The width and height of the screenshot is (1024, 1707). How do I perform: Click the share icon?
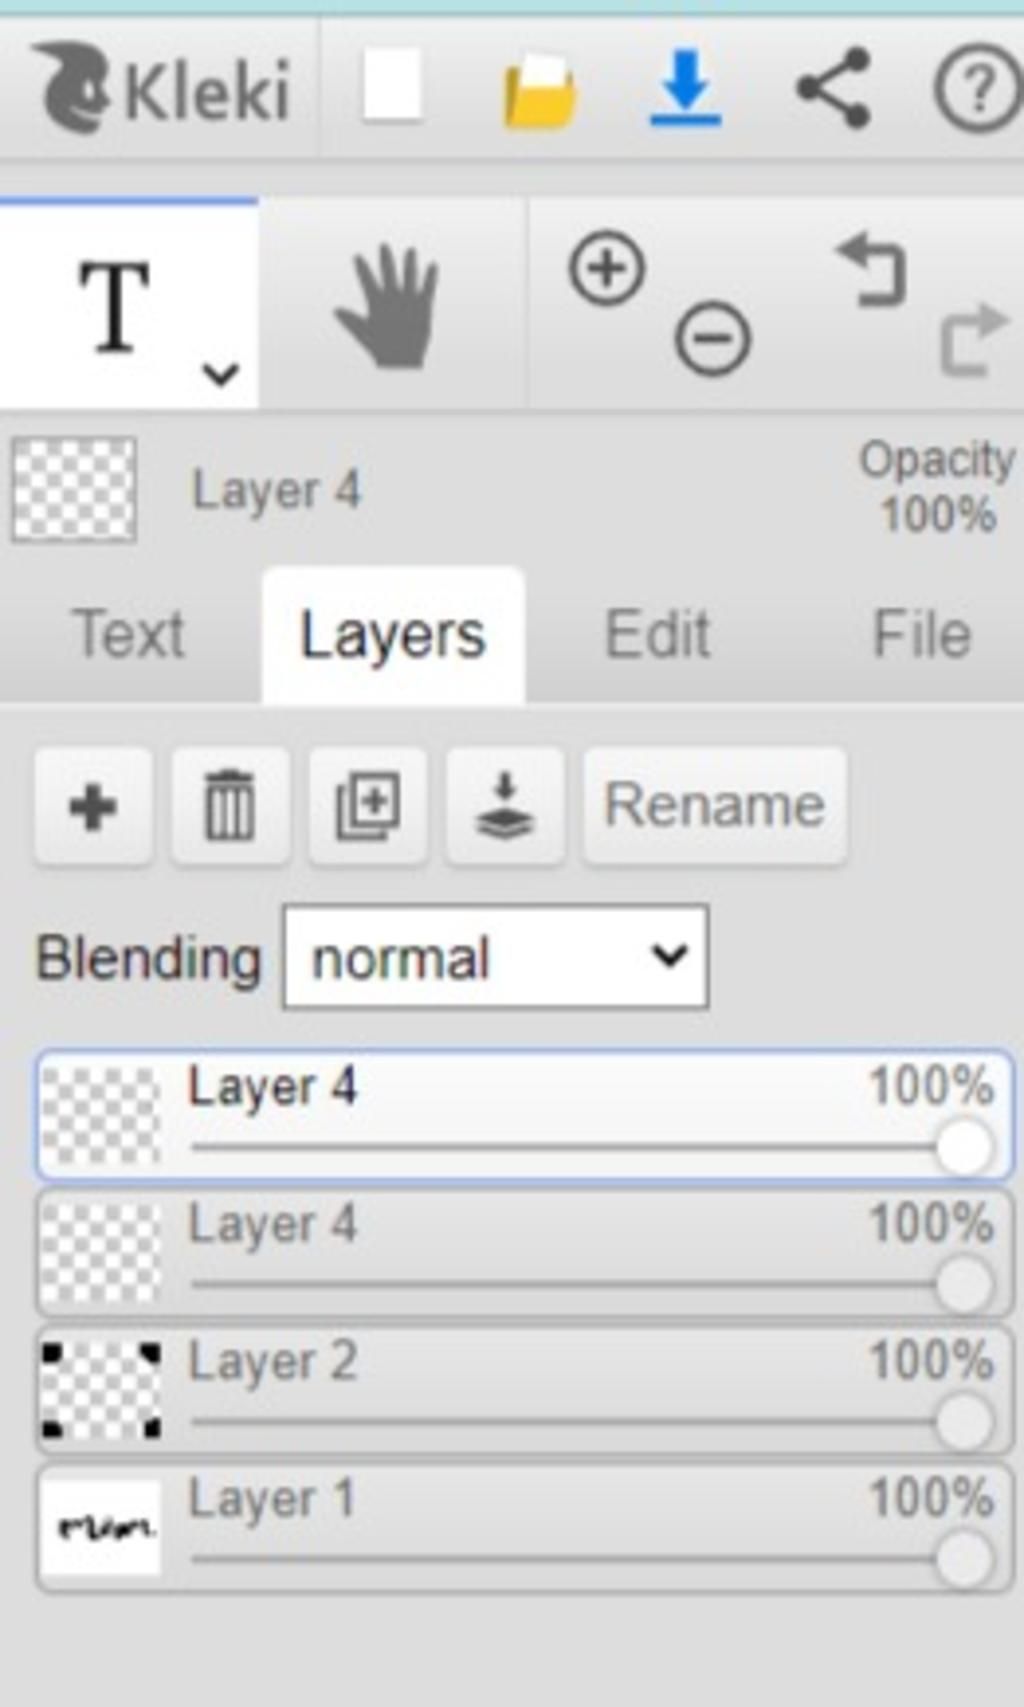(x=833, y=88)
